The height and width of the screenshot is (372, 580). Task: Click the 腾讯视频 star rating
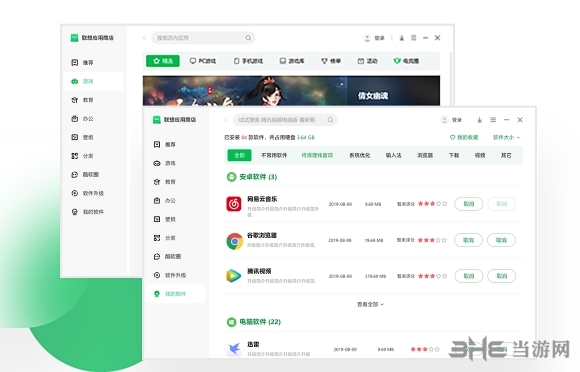pyautogui.click(x=432, y=276)
